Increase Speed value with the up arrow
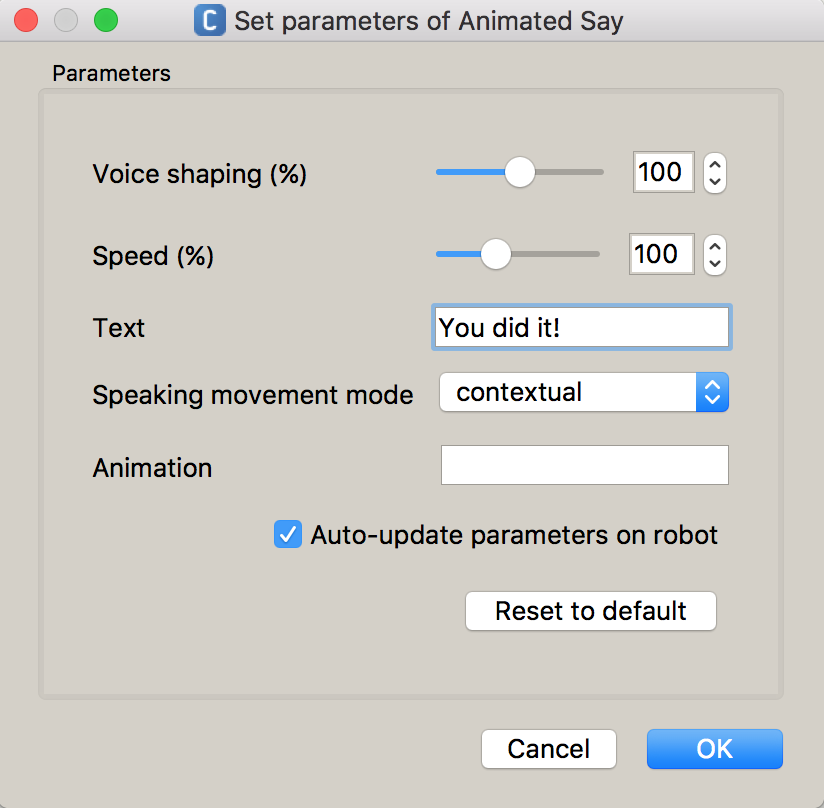824x808 pixels. click(714, 245)
